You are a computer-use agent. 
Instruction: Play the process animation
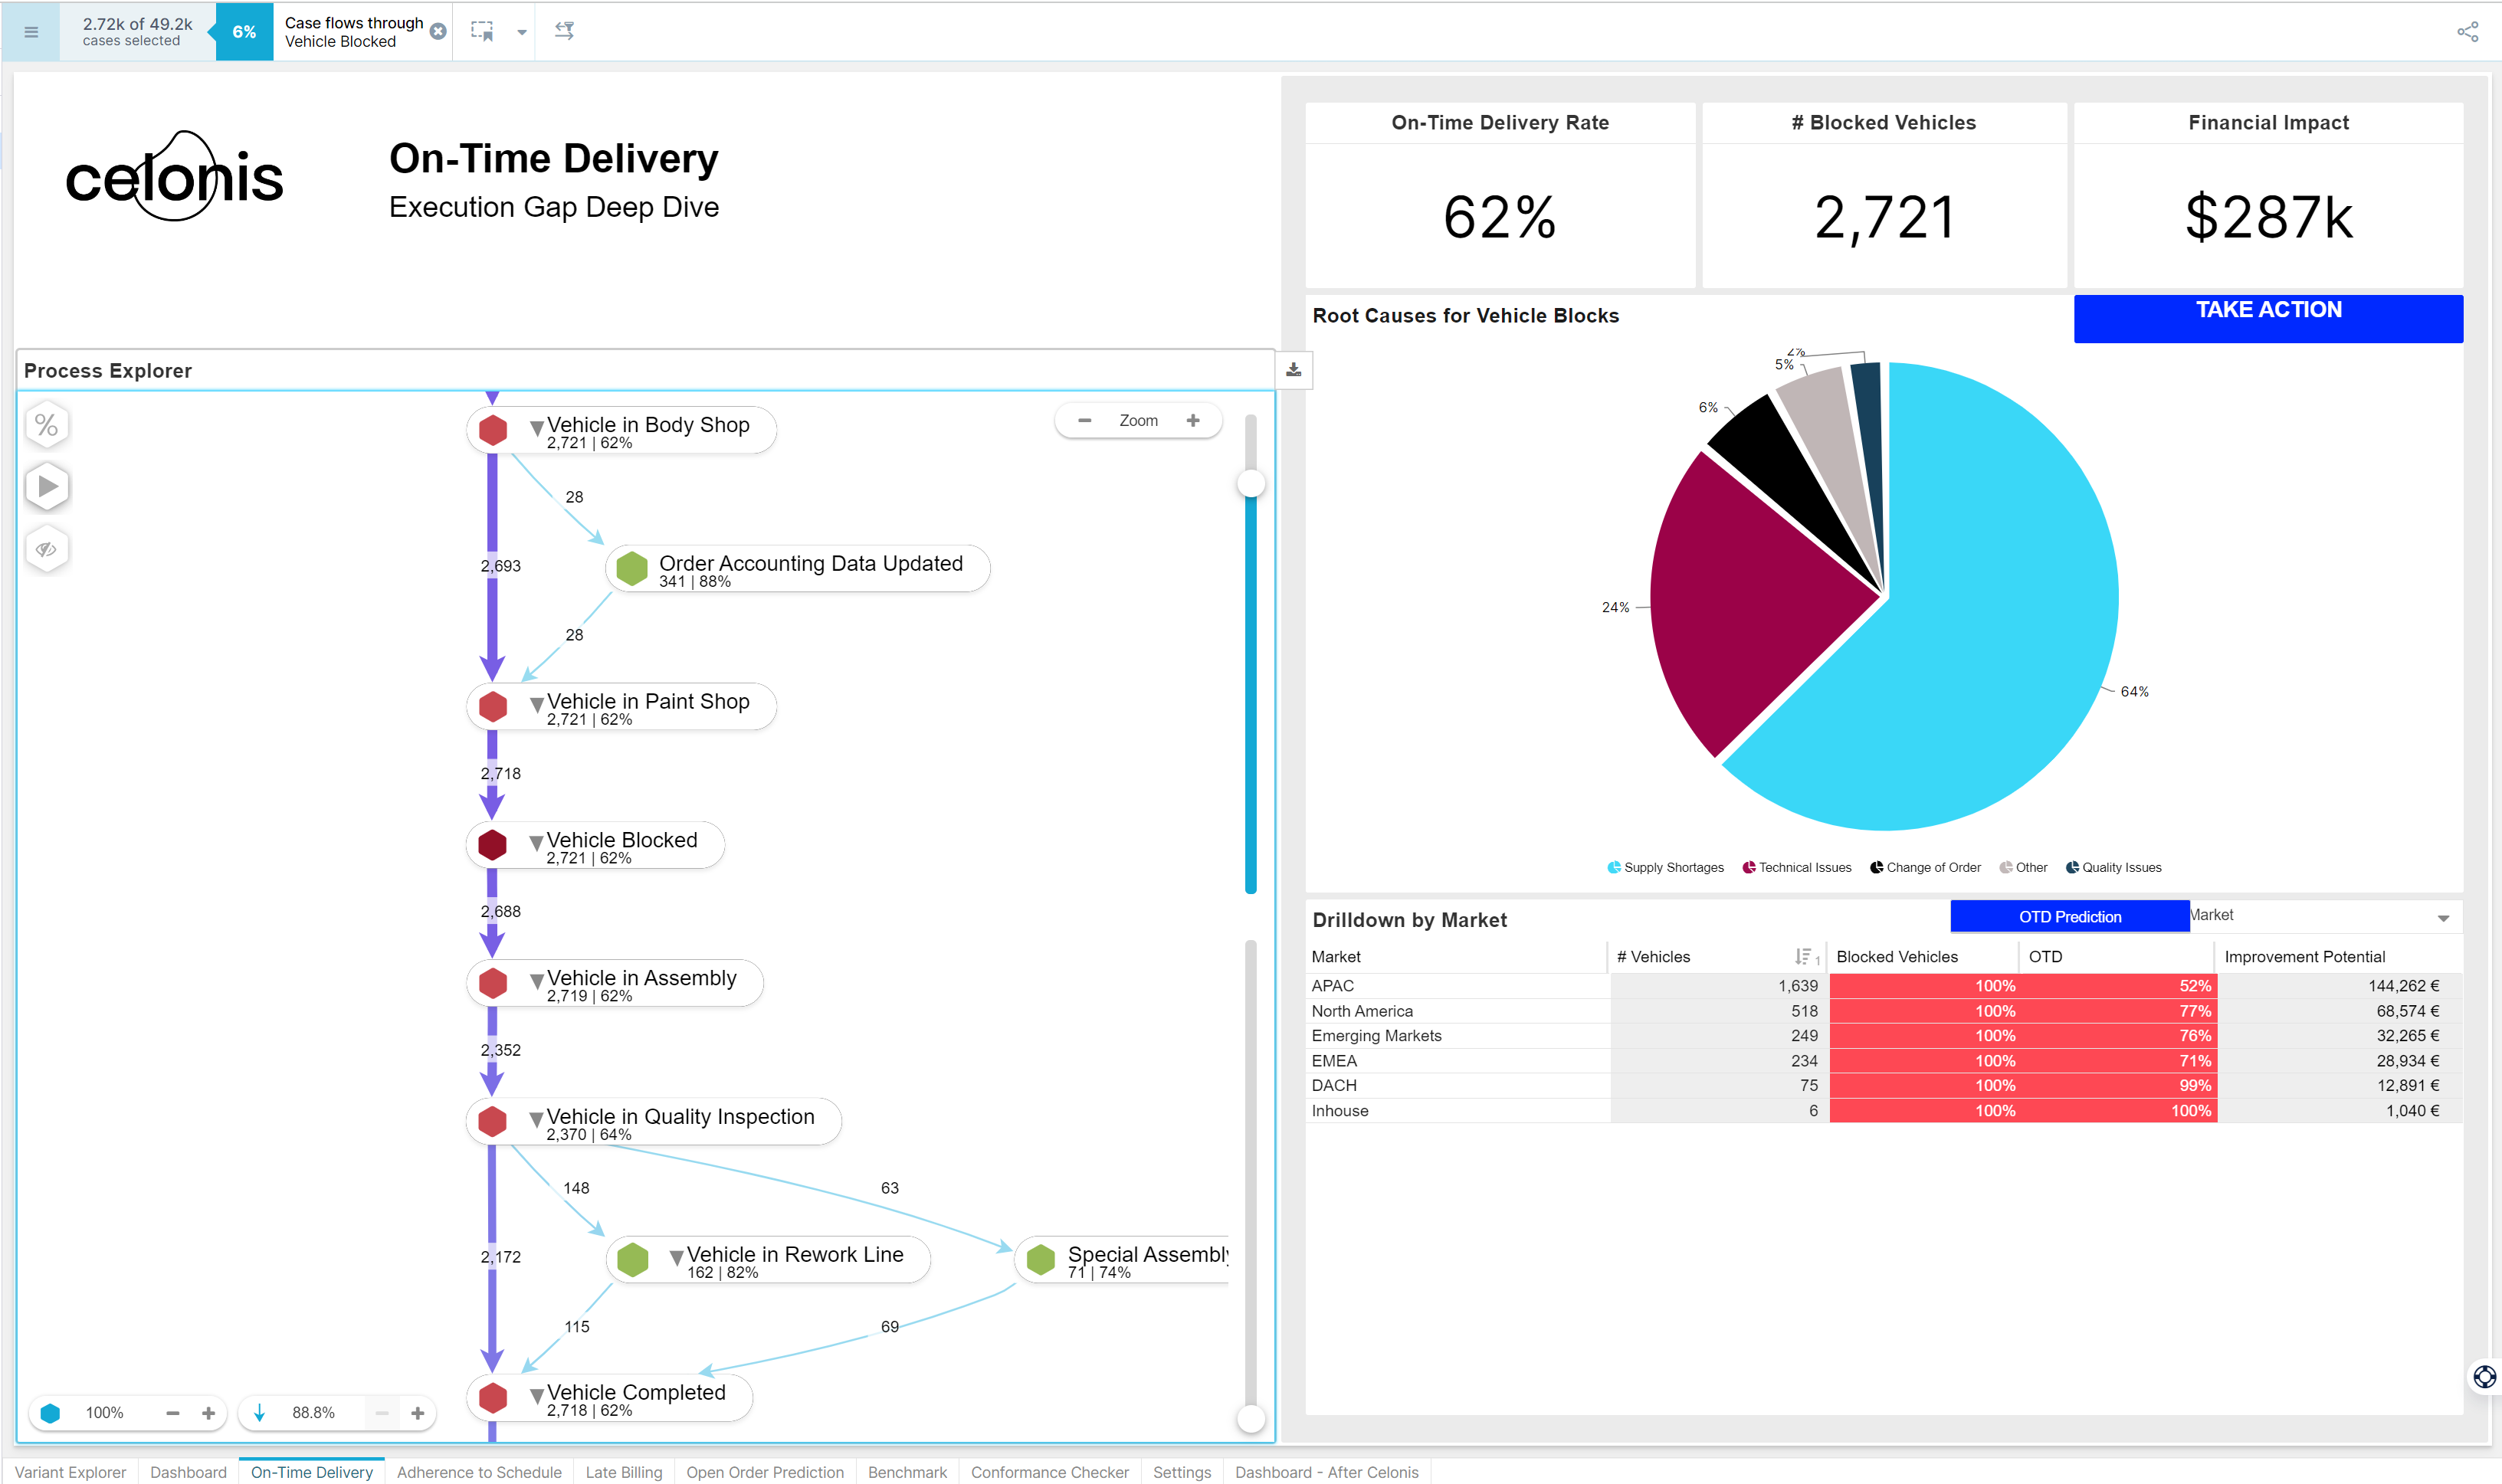click(x=47, y=487)
